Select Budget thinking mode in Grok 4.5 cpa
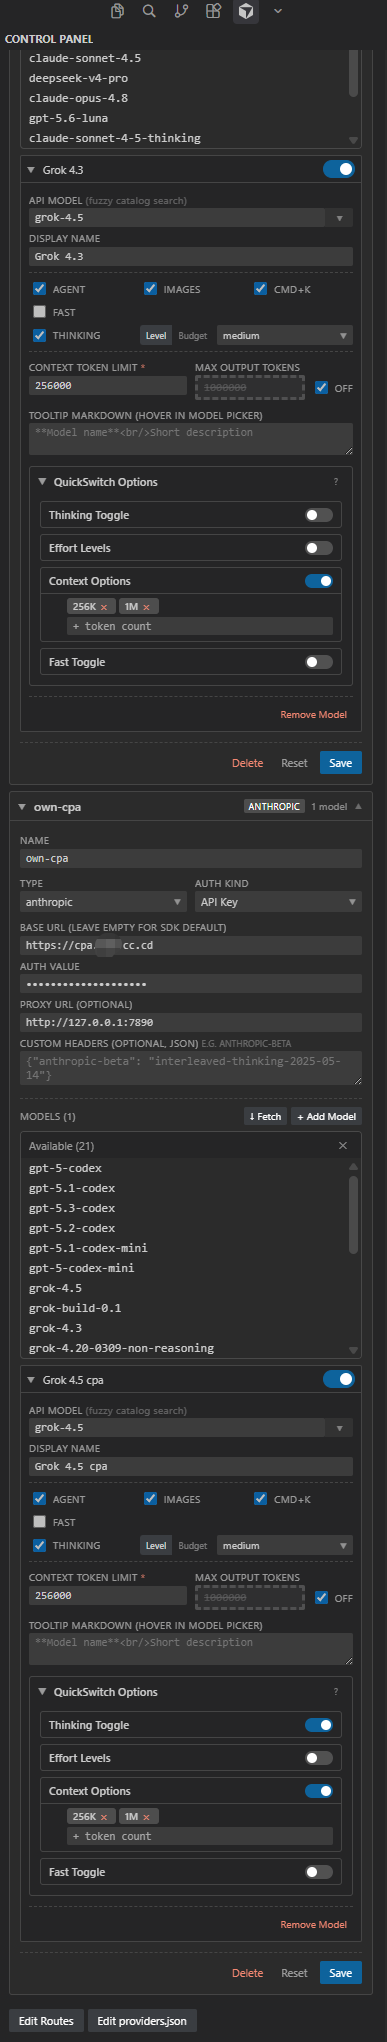Screen dimensions: 387x2042 click(x=193, y=1546)
